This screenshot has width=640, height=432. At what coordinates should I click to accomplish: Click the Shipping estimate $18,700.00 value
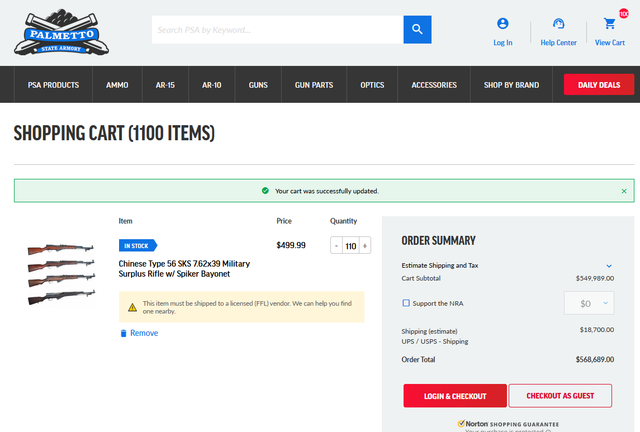(597, 330)
